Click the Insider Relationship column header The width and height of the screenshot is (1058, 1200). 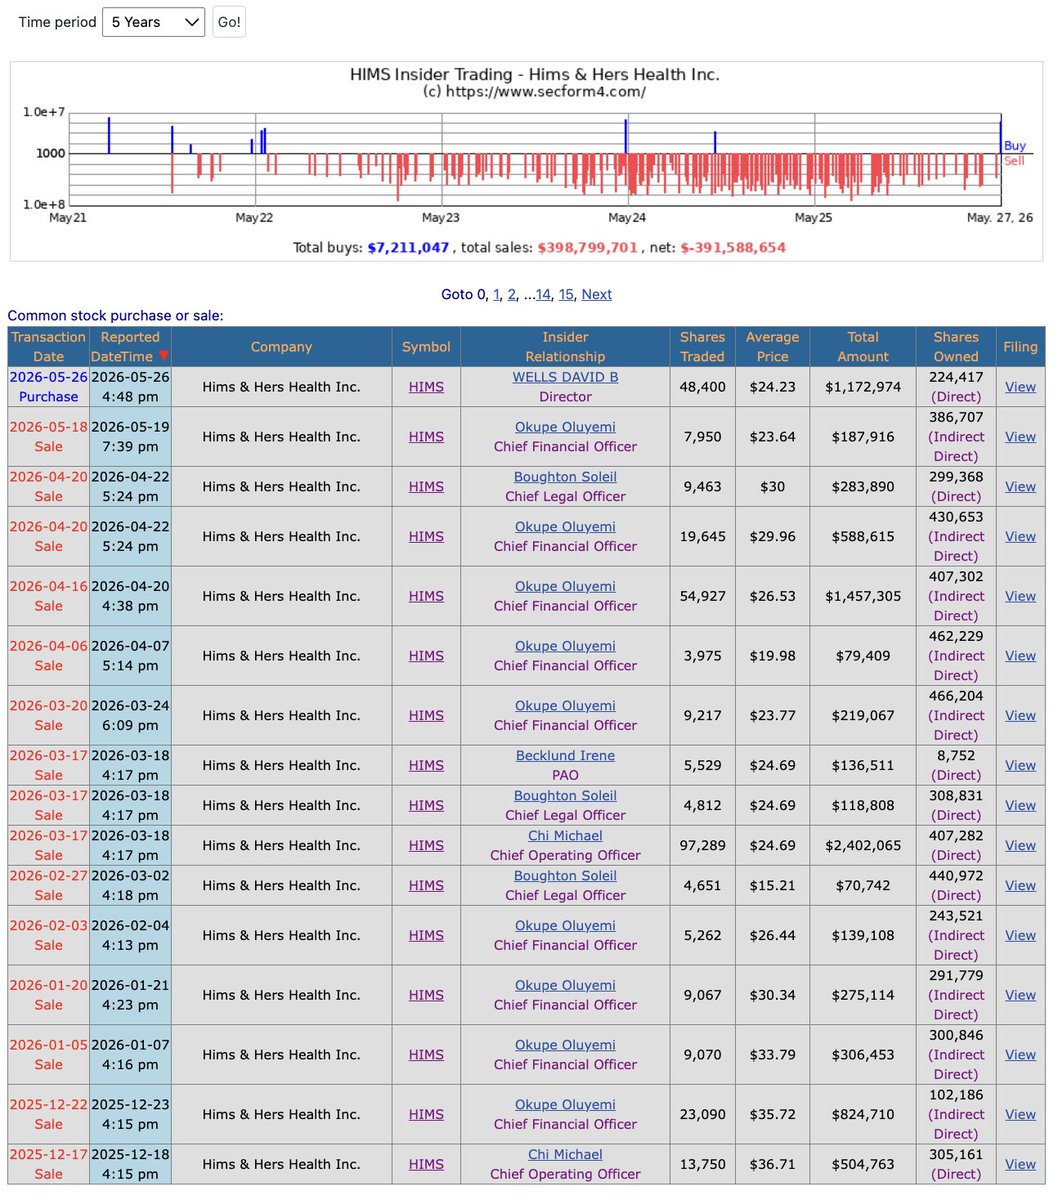pos(565,347)
